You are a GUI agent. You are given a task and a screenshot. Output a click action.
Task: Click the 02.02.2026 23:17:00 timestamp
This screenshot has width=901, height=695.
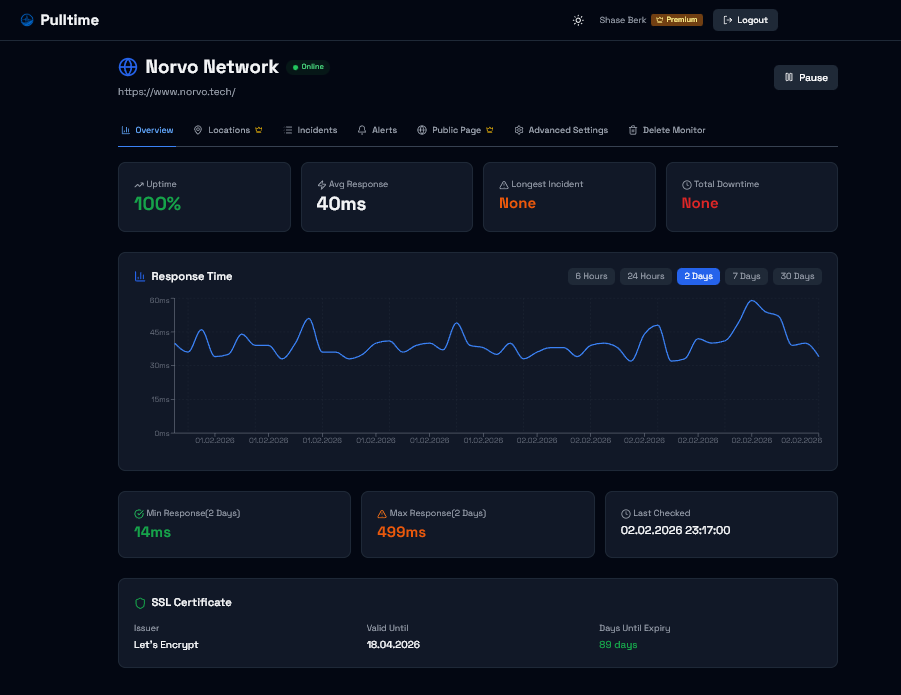click(675, 530)
